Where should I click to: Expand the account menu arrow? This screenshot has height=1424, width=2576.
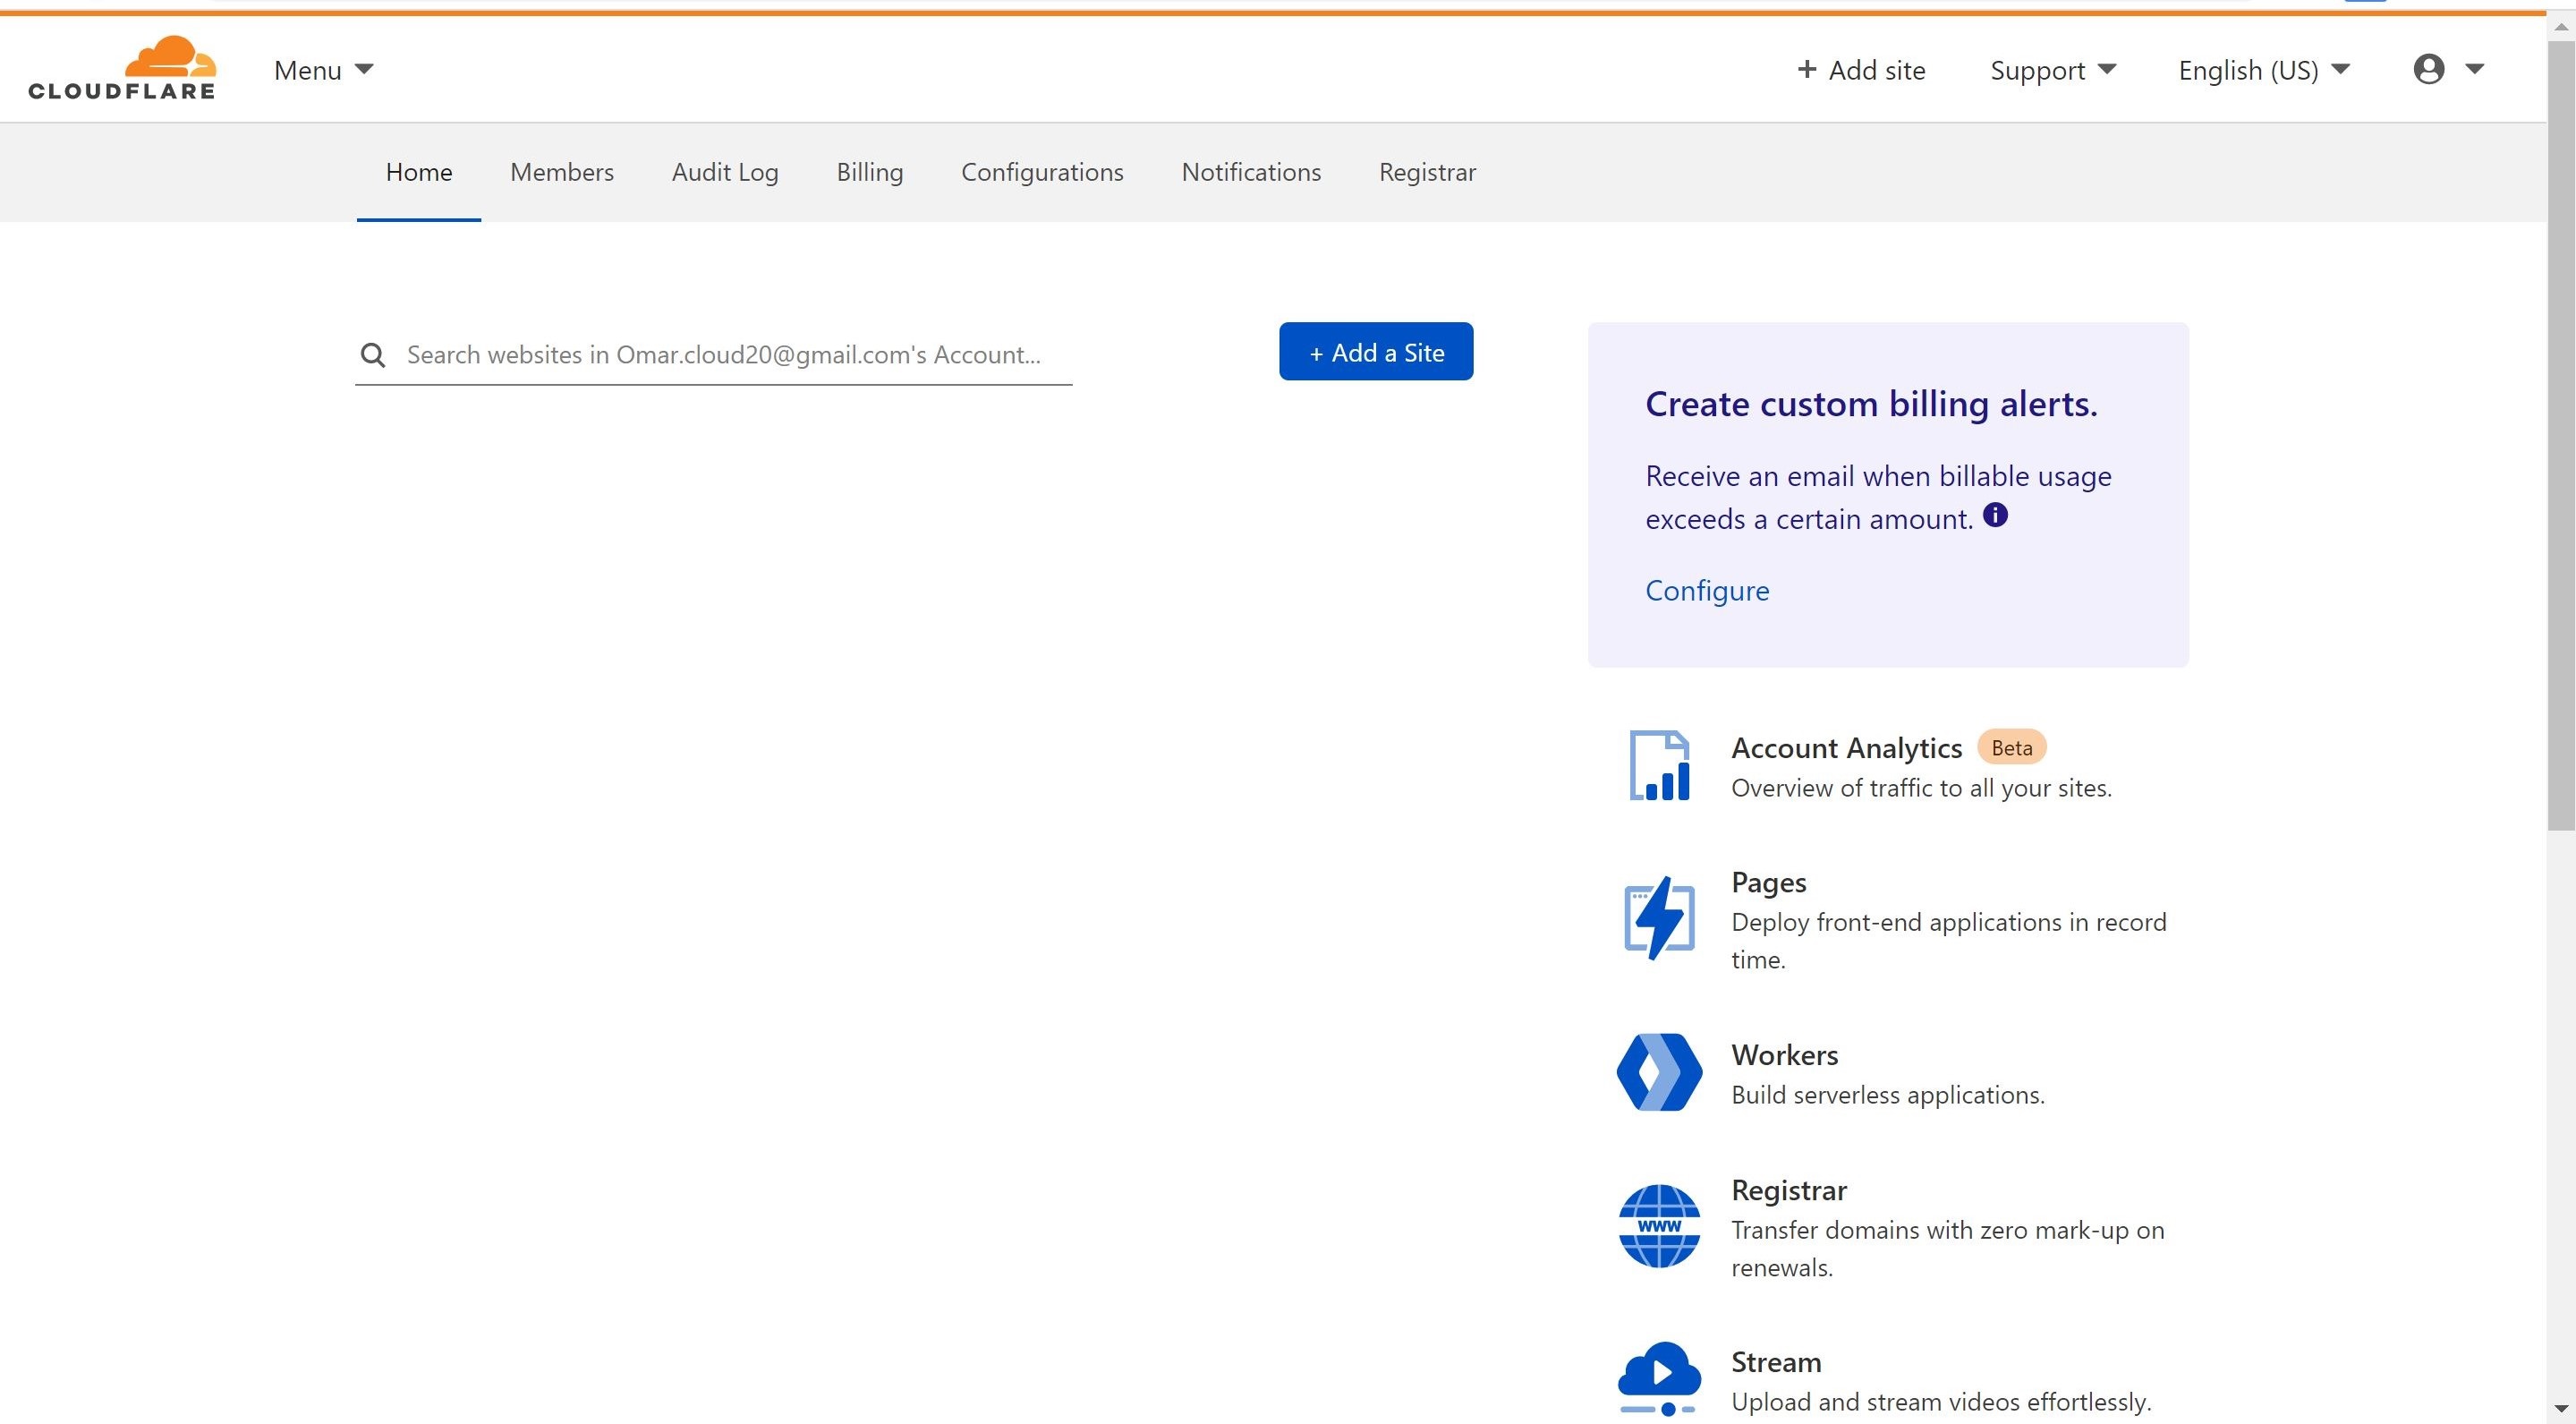[2474, 69]
